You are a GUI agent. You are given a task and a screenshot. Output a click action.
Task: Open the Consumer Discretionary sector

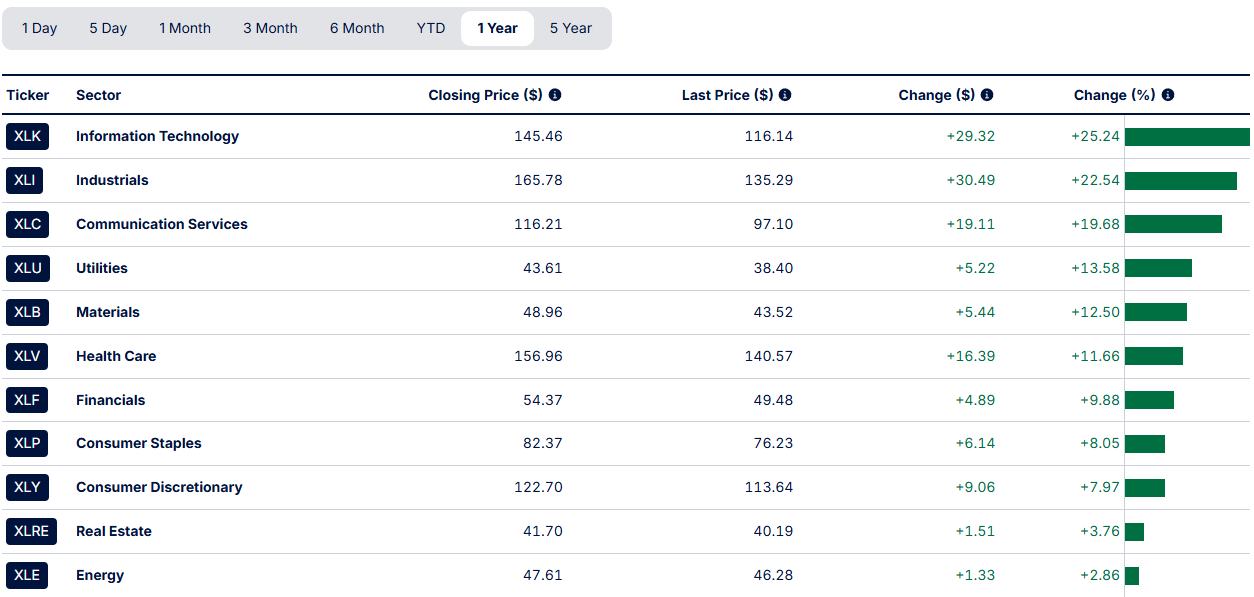(159, 487)
